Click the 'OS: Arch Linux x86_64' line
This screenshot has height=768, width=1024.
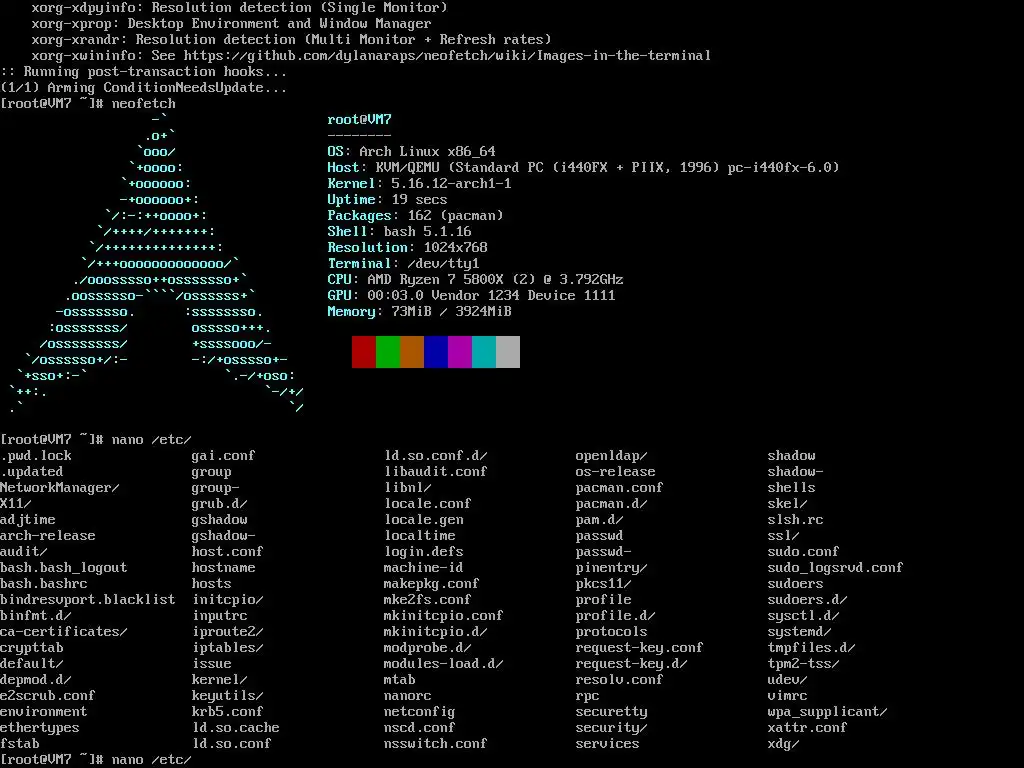click(411, 152)
